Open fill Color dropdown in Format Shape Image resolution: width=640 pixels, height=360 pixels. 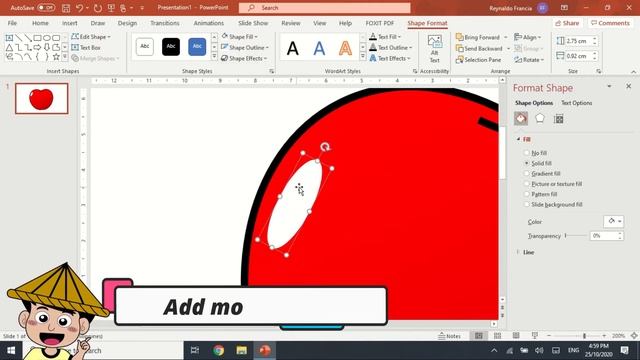pyautogui.click(x=613, y=221)
